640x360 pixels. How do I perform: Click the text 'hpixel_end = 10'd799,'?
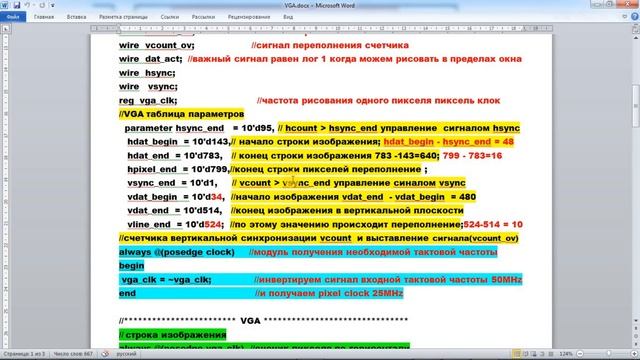point(179,169)
